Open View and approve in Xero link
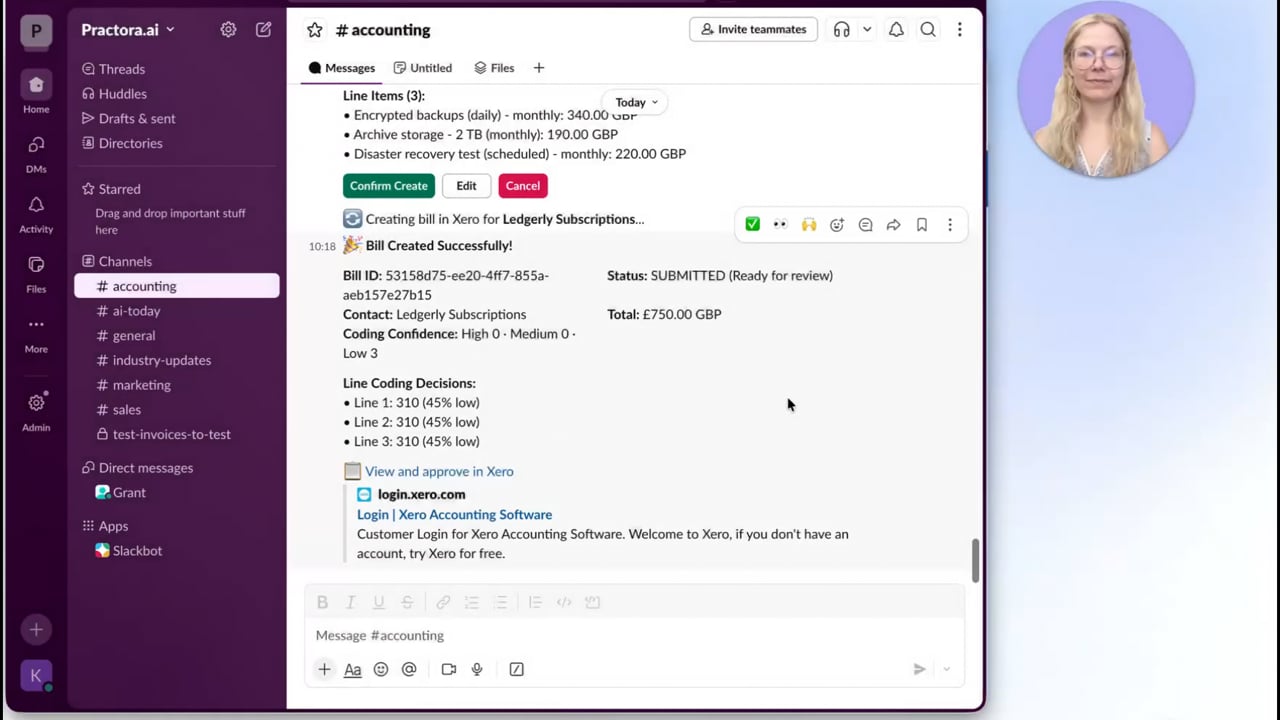This screenshot has height=720, width=1280. coord(439,471)
